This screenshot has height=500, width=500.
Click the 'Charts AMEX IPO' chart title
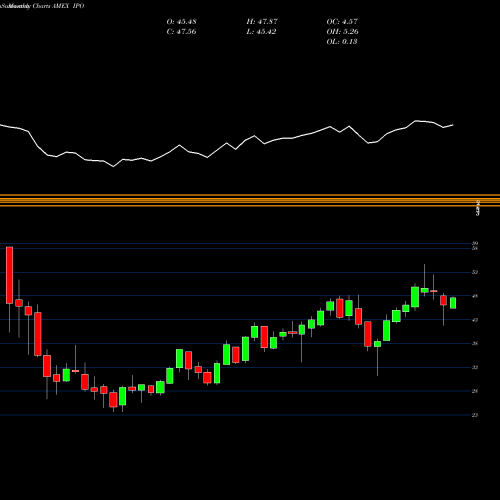(x=58, y=6)
